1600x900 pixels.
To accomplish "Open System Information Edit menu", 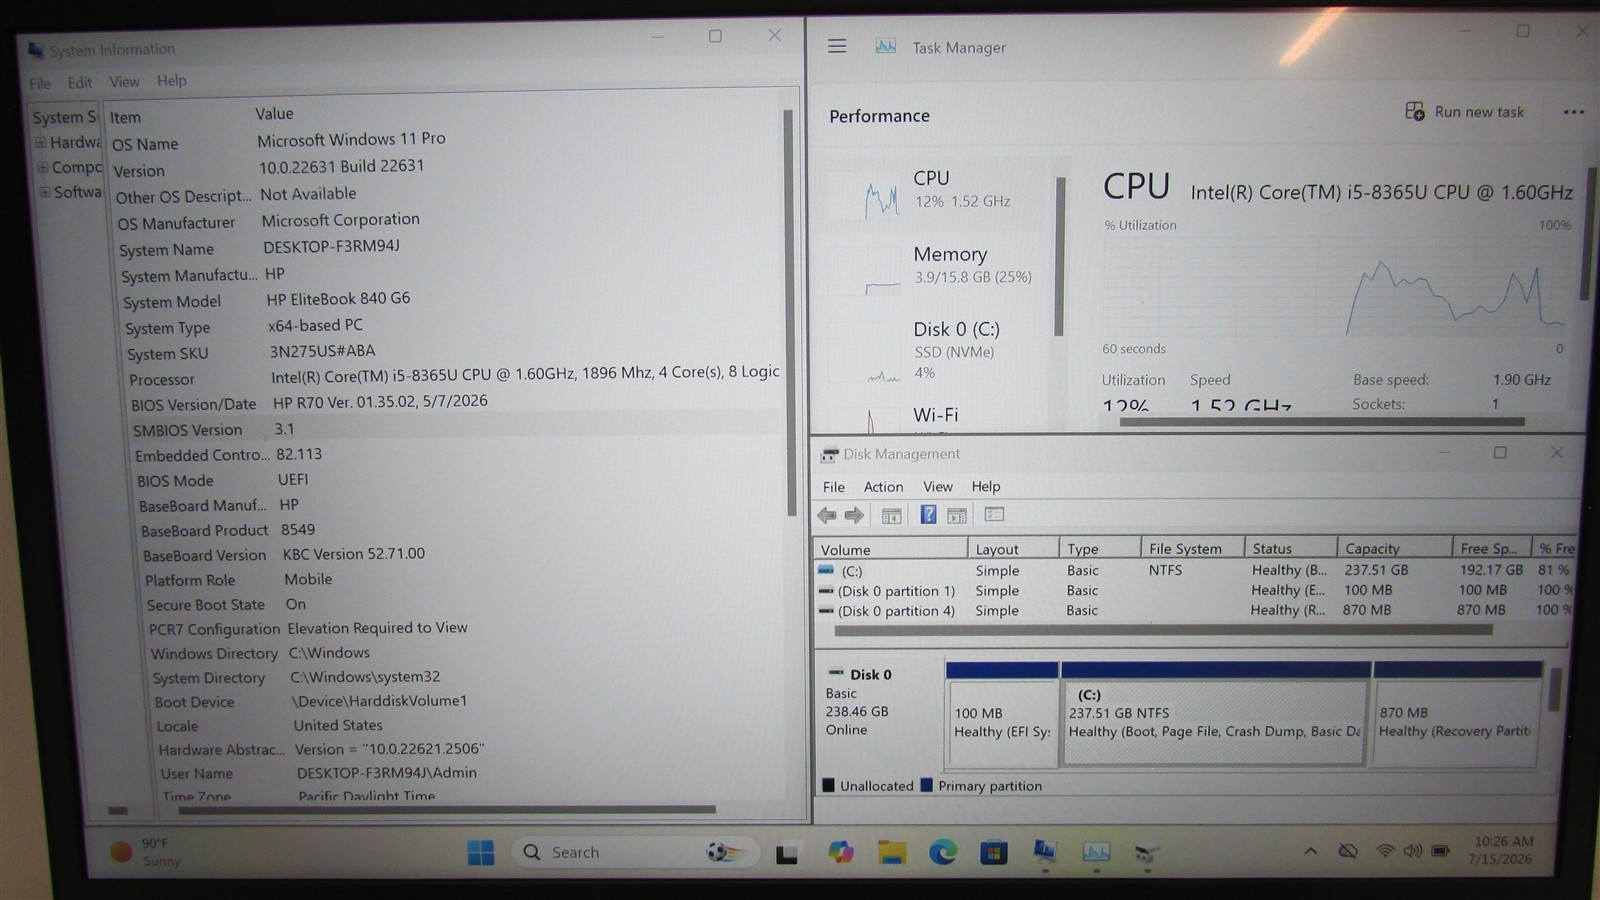I will pyautogui.click(x=80, y=82).
